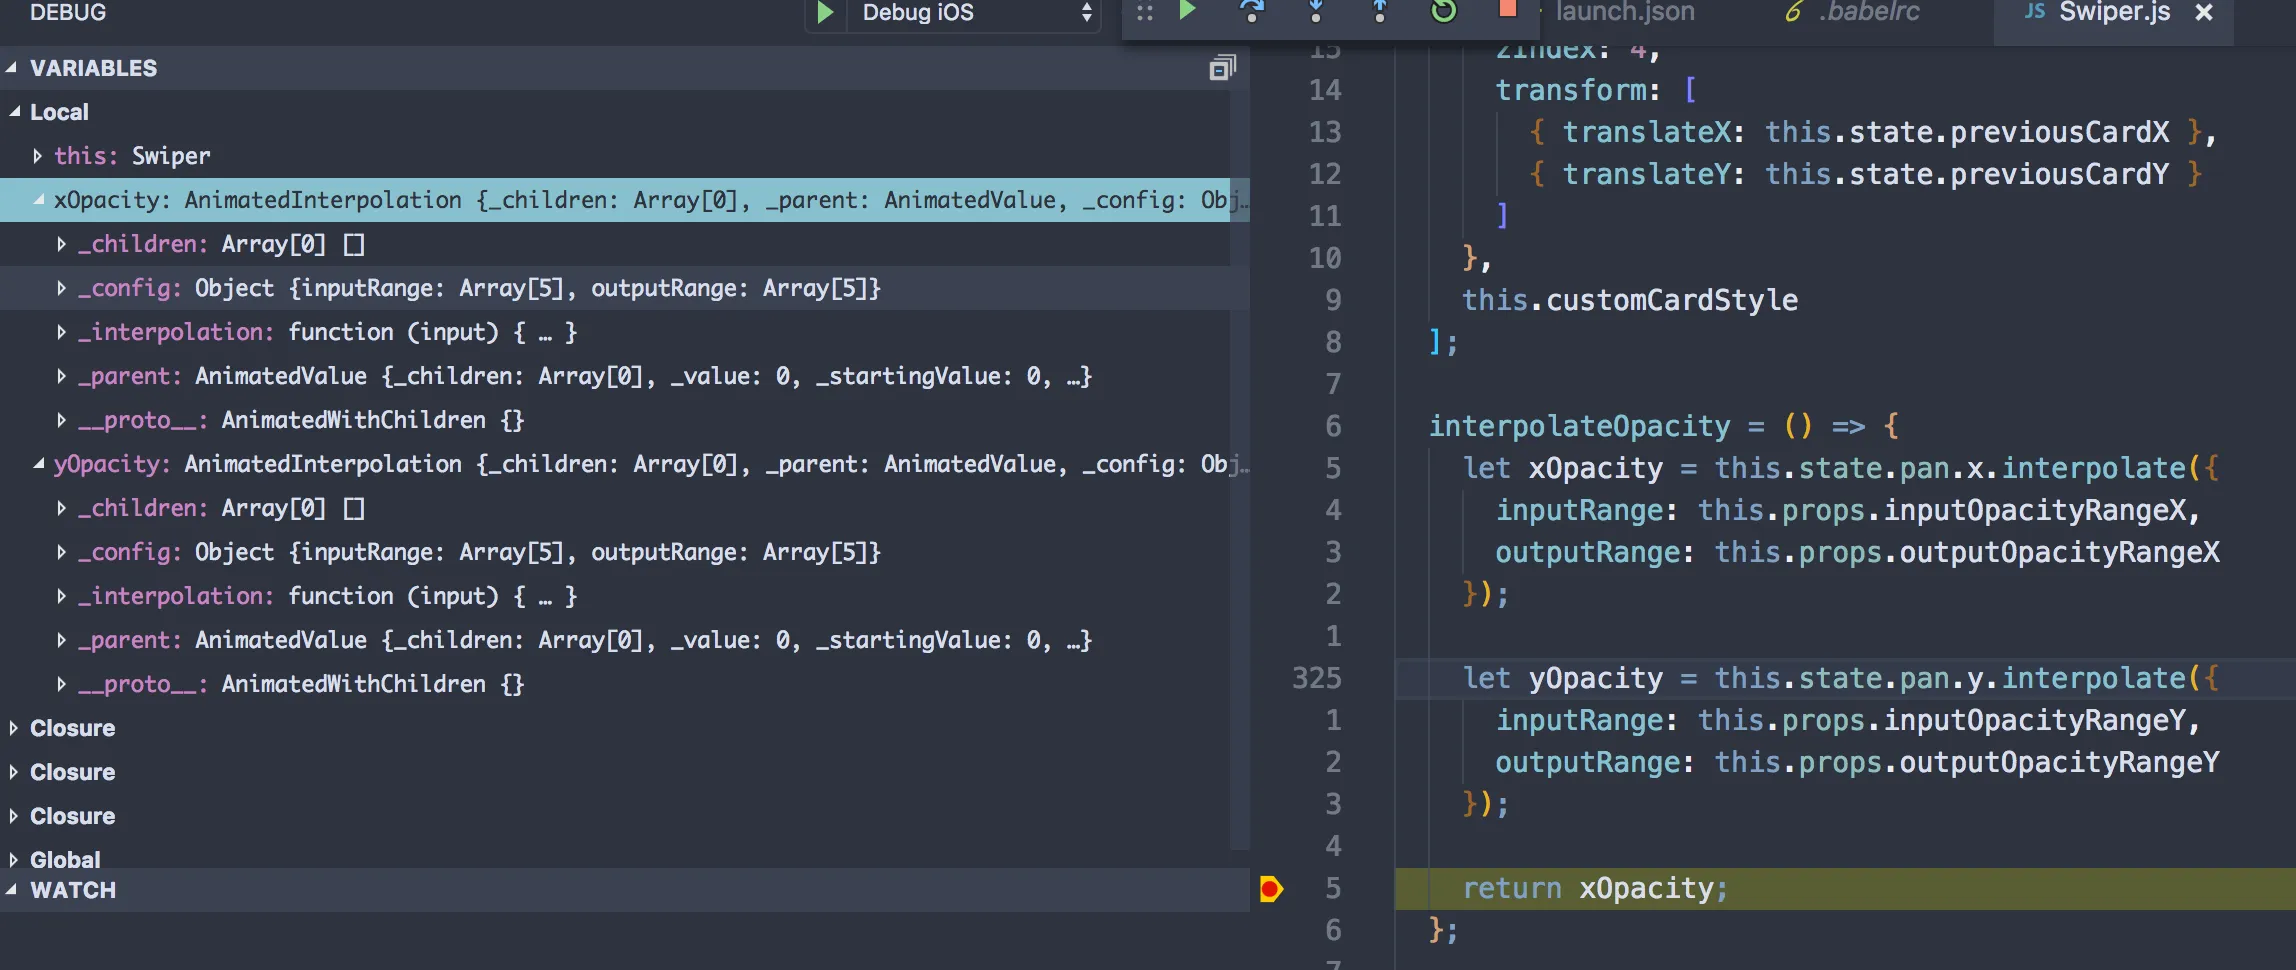Step out of the current function

click(1380, 11)
